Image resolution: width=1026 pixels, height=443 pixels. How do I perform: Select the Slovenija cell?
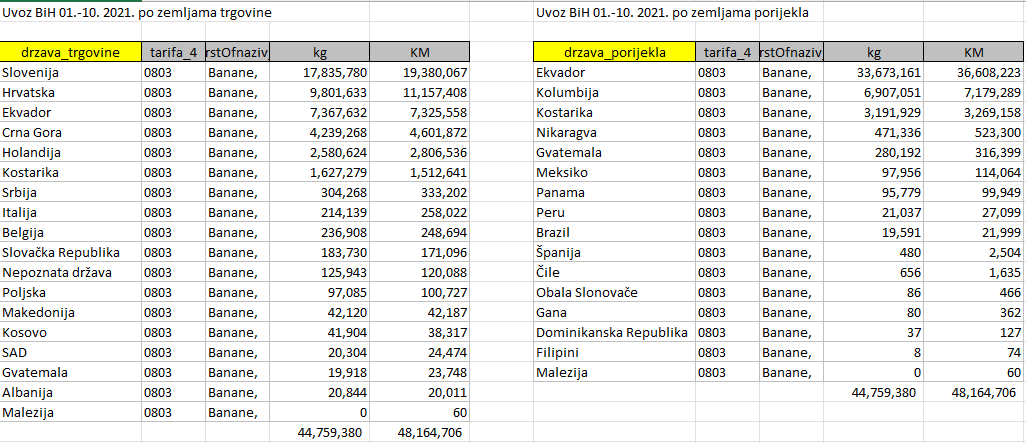(71, 73)
